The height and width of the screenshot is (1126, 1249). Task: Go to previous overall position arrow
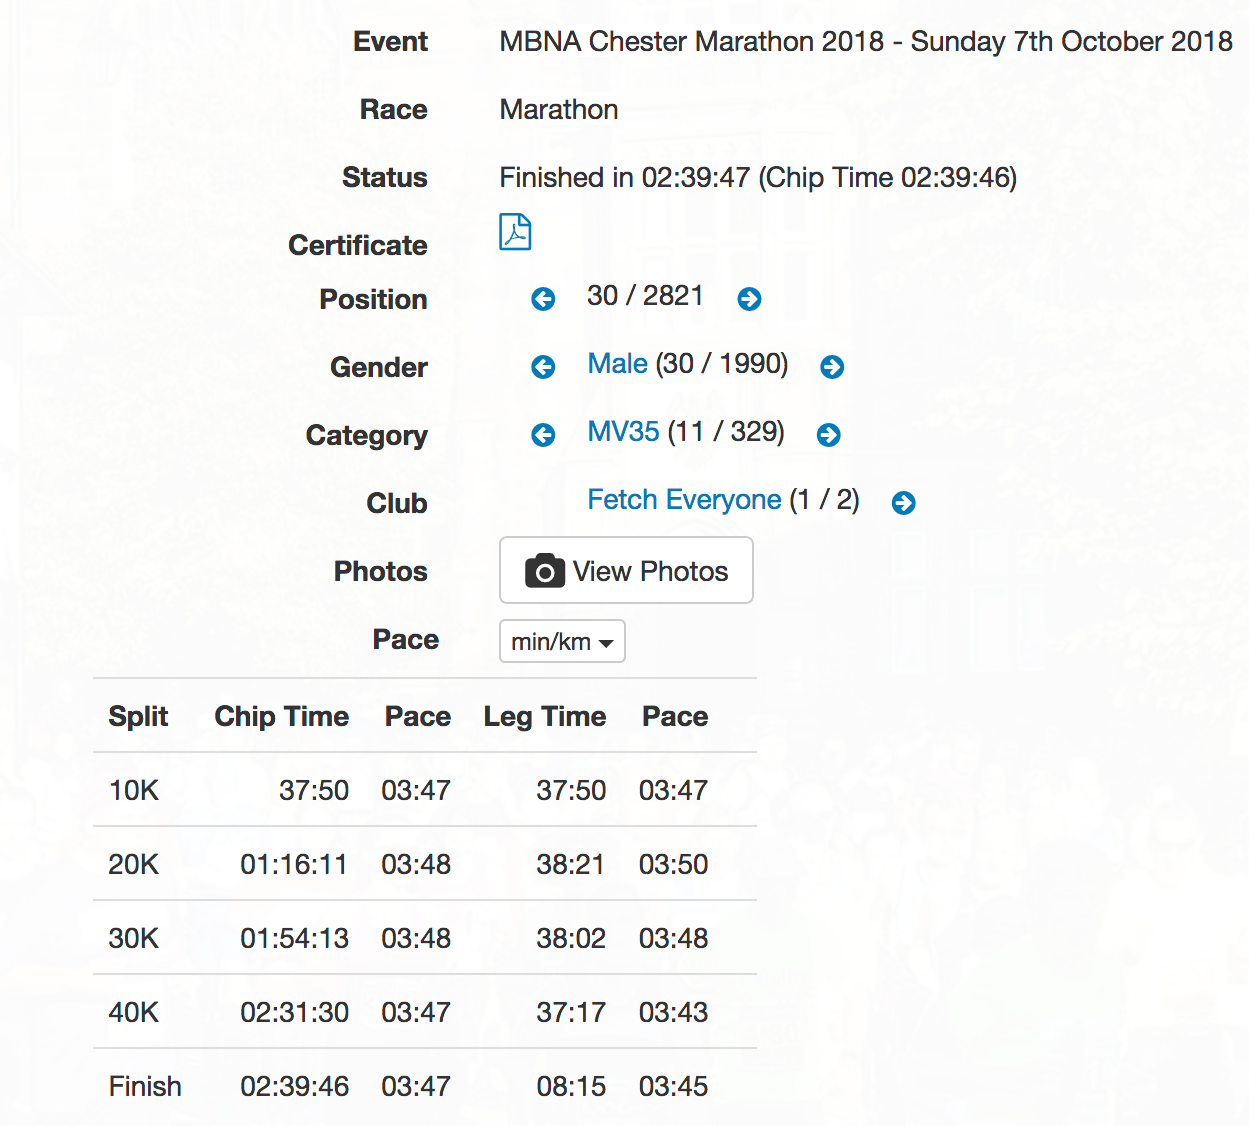tap(543, 299)
